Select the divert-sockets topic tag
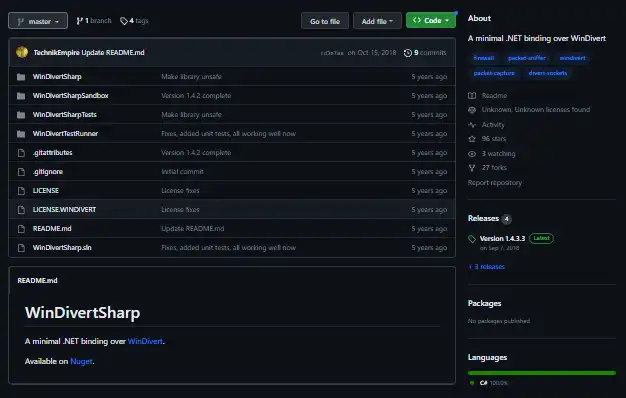This screenshot has width=626, height=398. coord(548,73)
